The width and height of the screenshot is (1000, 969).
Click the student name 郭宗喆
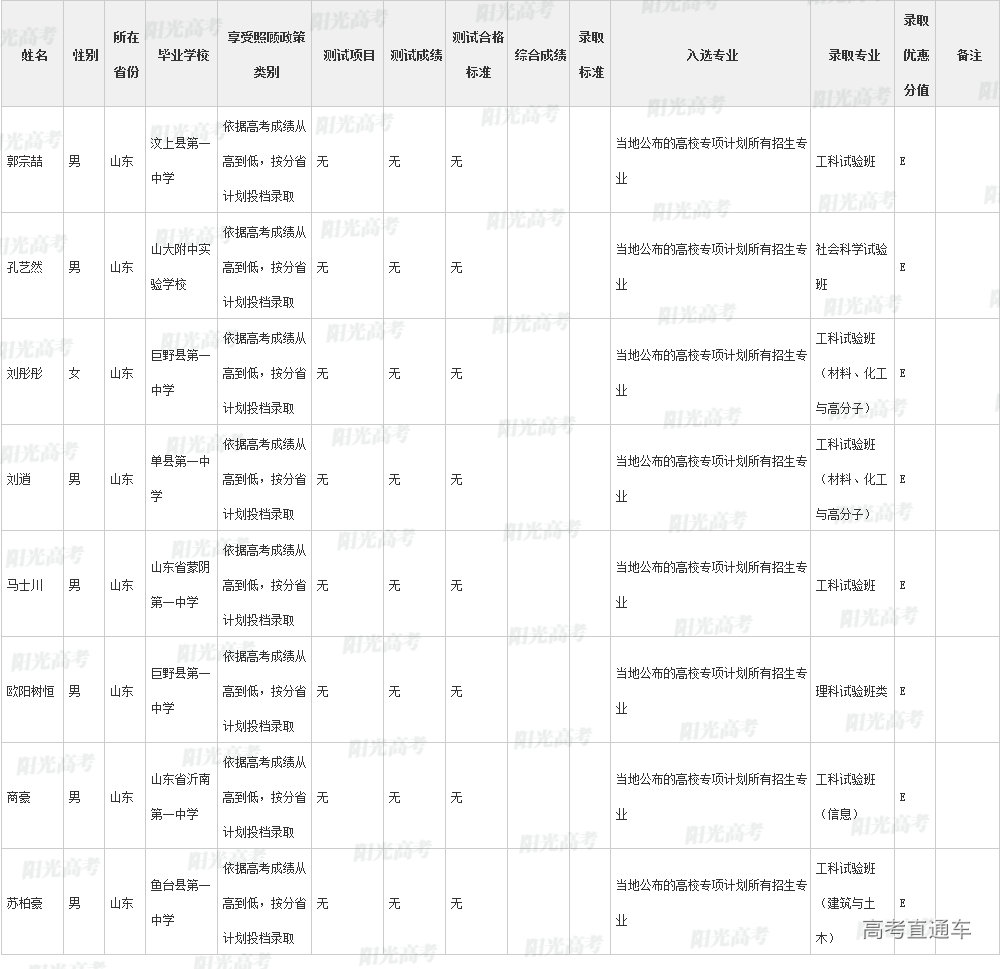click(x=26, y=161)
